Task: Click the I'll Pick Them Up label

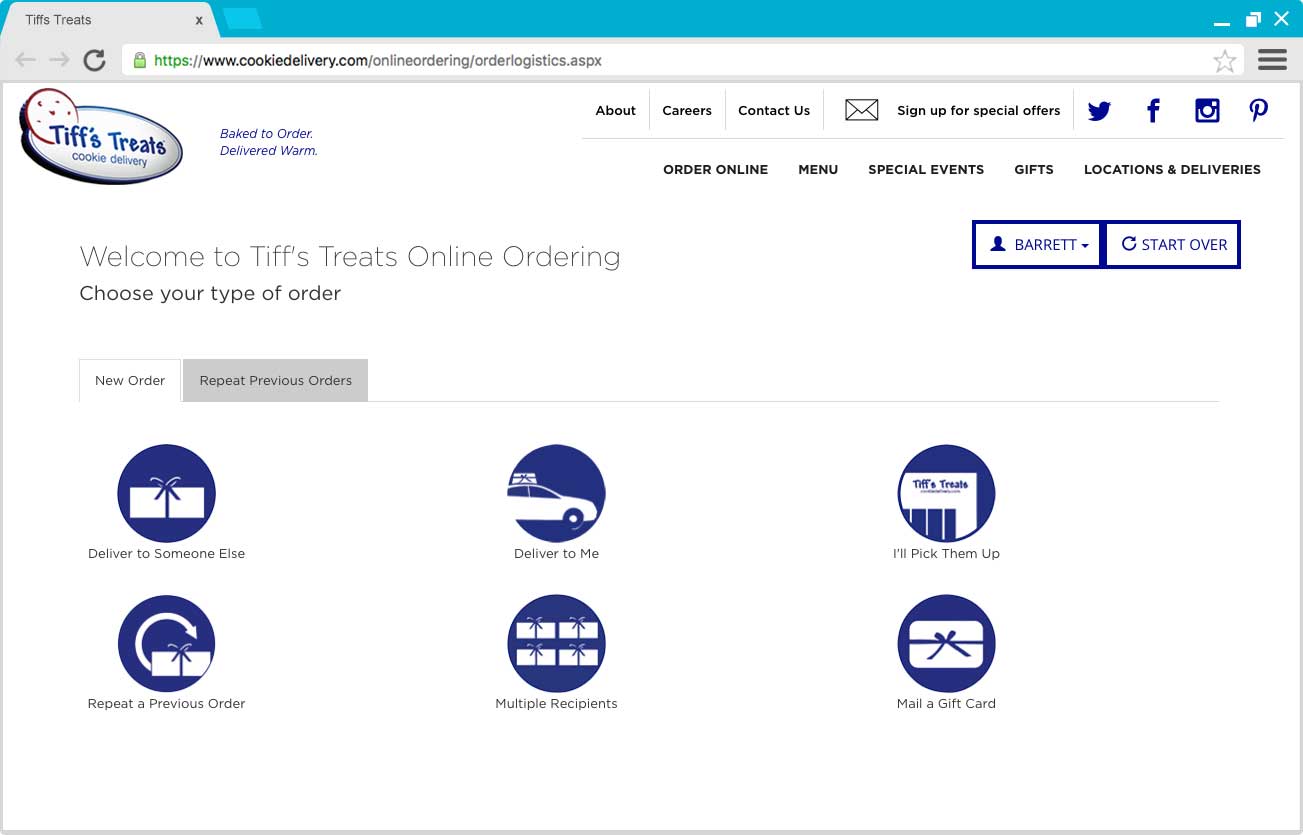Action: point(946,554)
